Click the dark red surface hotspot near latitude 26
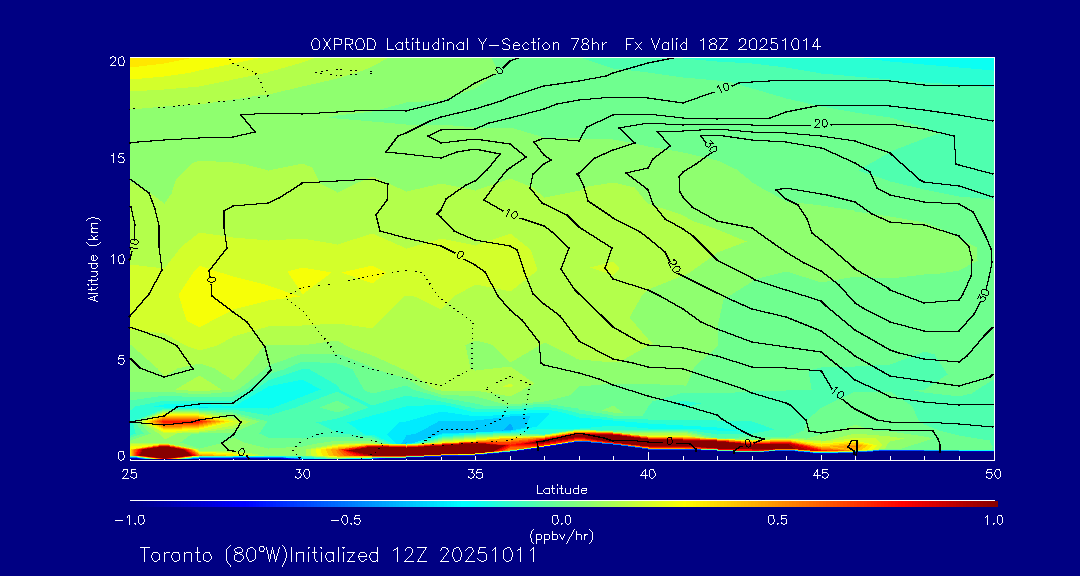The height and width of the screenshot is (576, 1080). (165, 452)
